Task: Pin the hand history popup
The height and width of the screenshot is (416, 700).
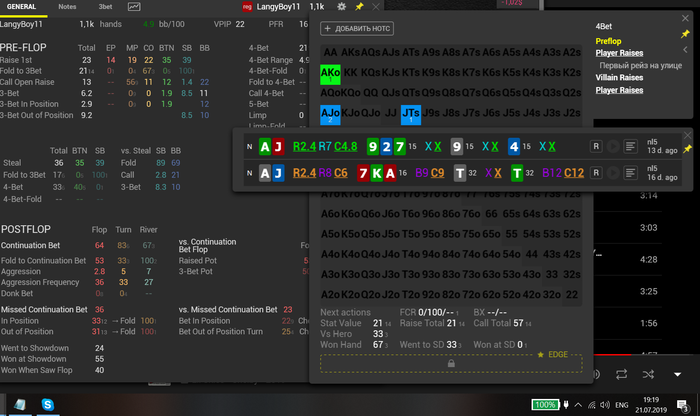Action: tap(688, 149)
